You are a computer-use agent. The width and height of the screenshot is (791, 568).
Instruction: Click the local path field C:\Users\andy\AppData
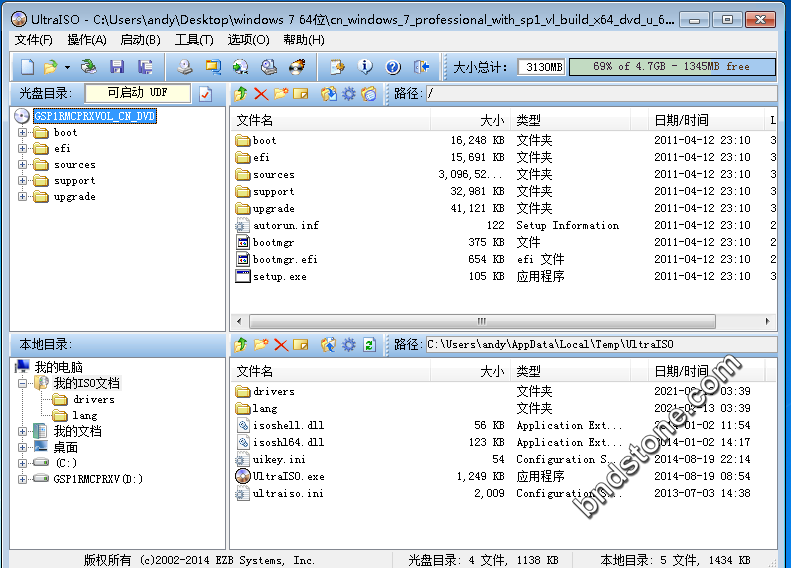(601, 345)
